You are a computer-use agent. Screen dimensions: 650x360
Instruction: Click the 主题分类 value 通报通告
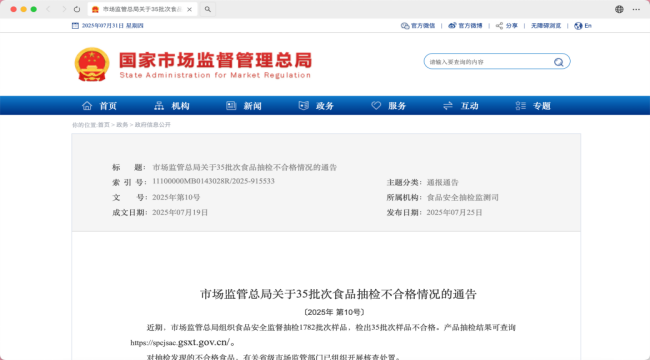click(443, 182)
